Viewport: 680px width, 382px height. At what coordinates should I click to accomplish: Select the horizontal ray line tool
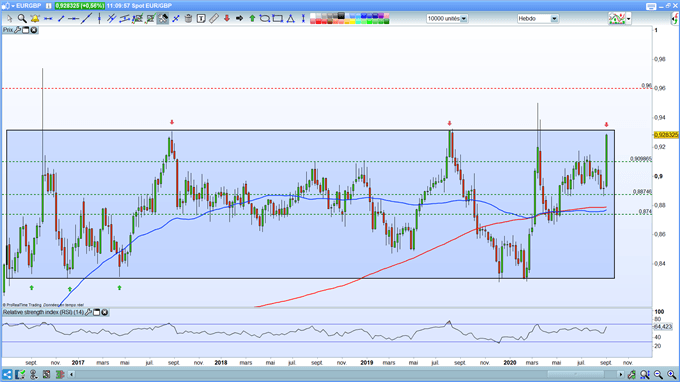point(74,19)
